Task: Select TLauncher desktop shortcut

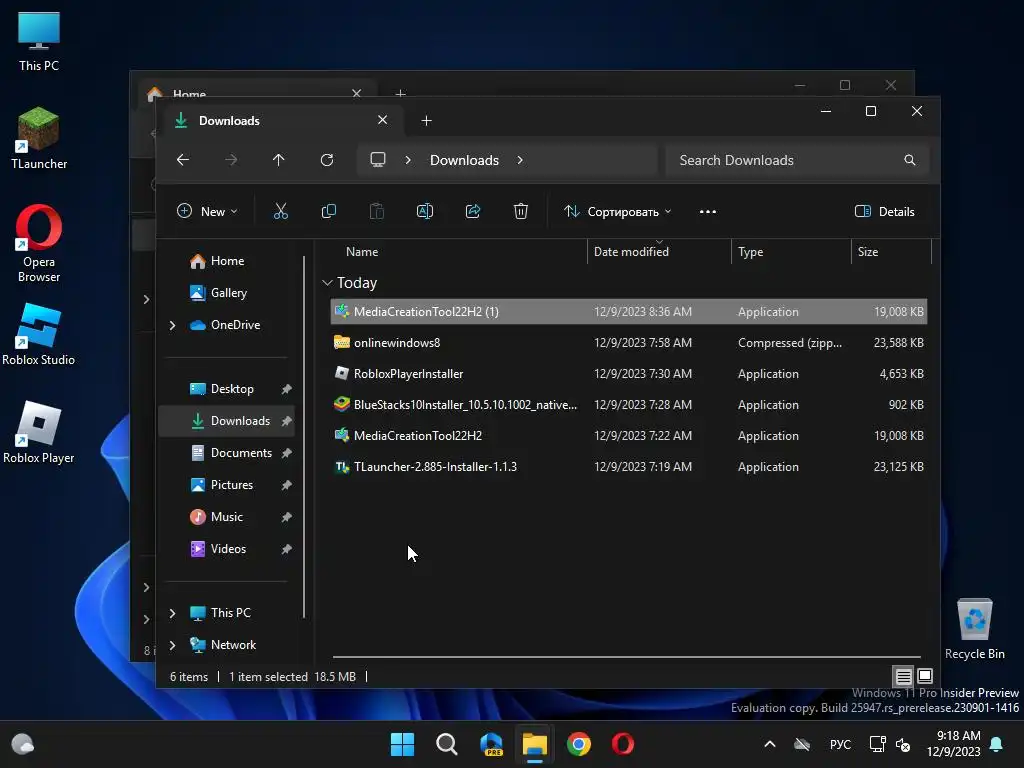Action: [39, 139]
